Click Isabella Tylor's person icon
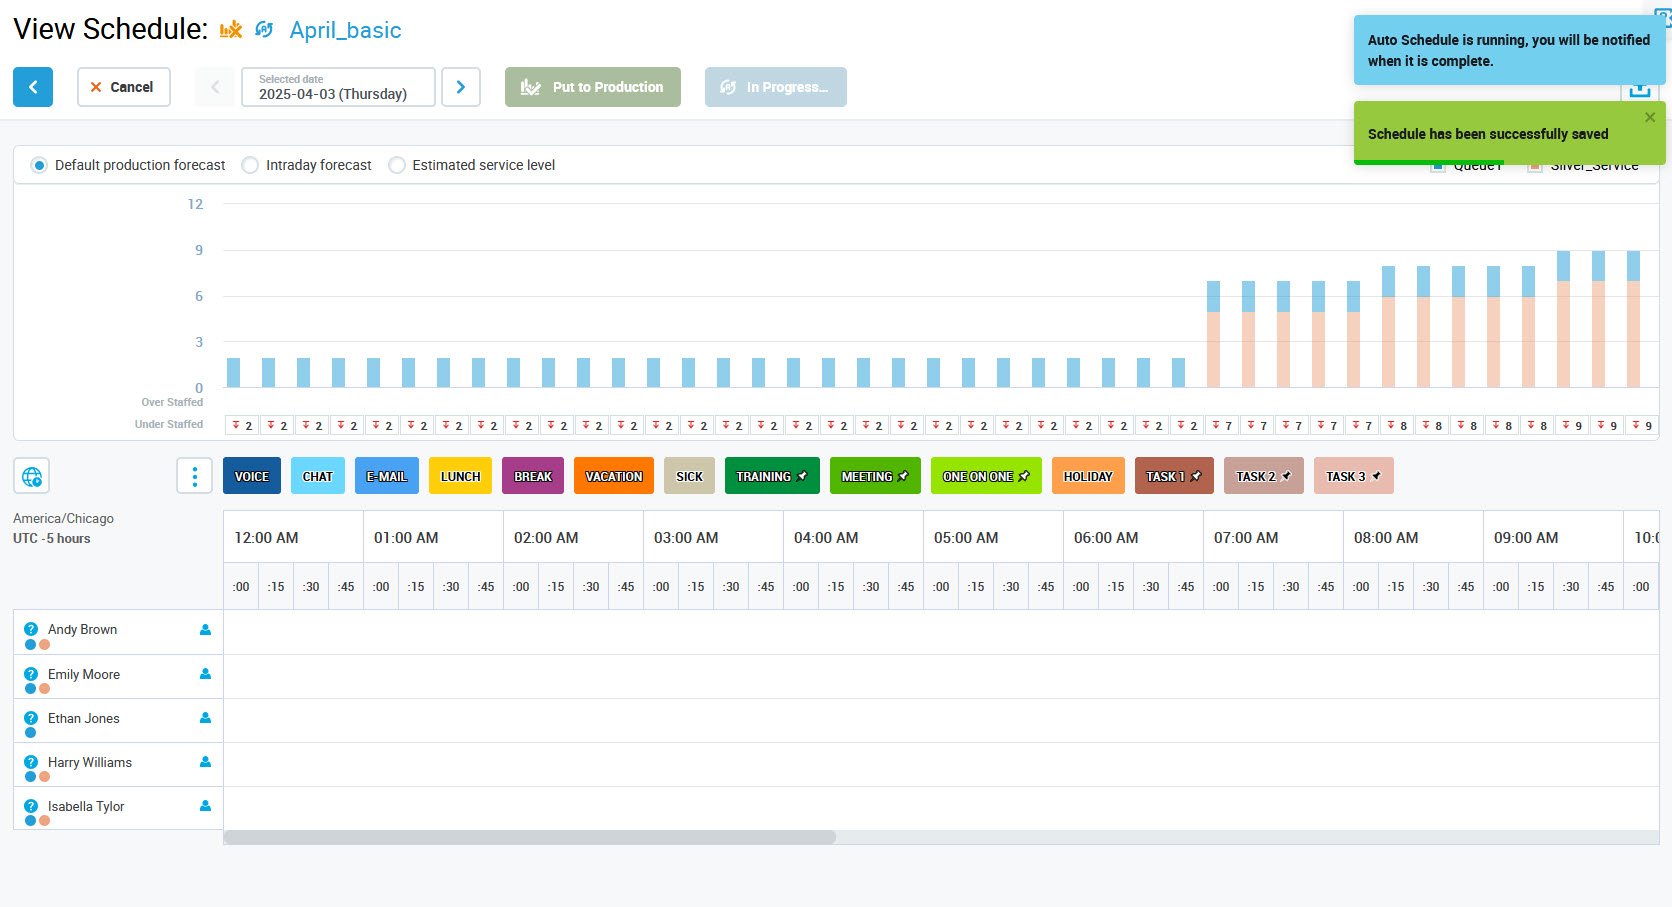The width and height of the screenshot is (1672, 907). point(205,806)
